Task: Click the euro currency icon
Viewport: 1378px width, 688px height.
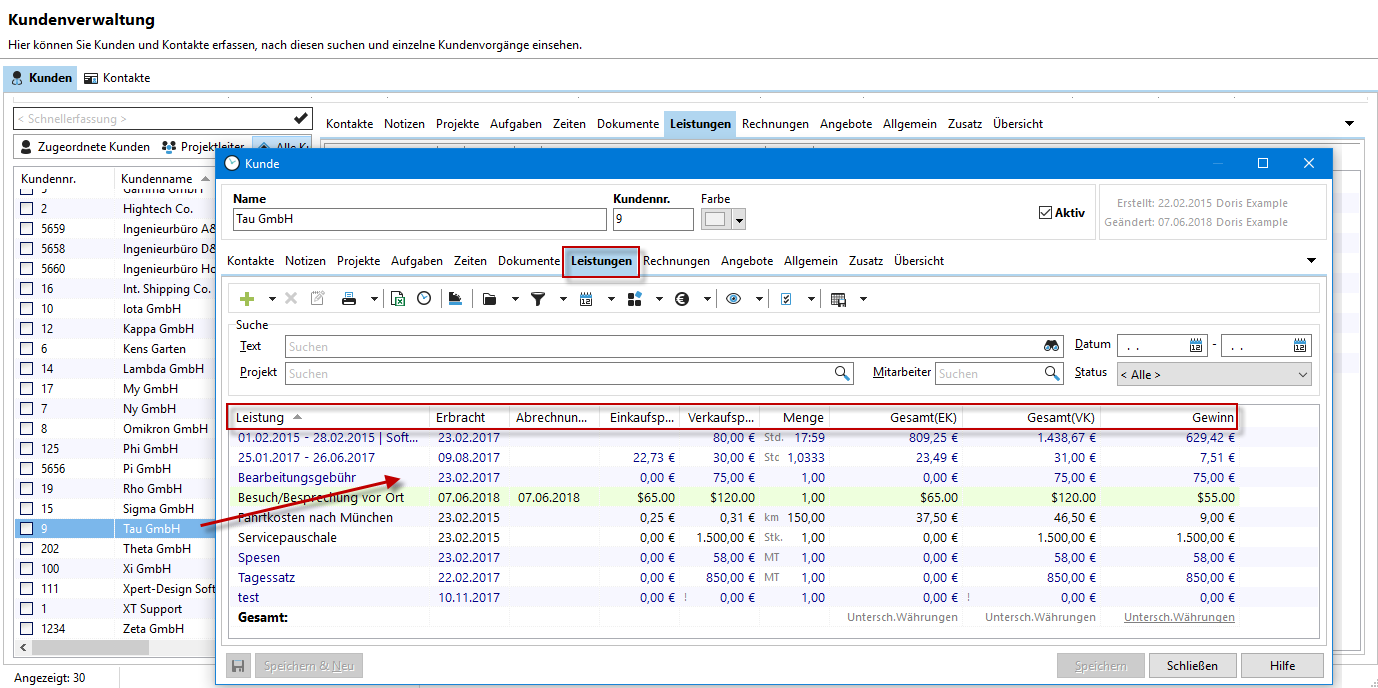Action: [682, 299]
